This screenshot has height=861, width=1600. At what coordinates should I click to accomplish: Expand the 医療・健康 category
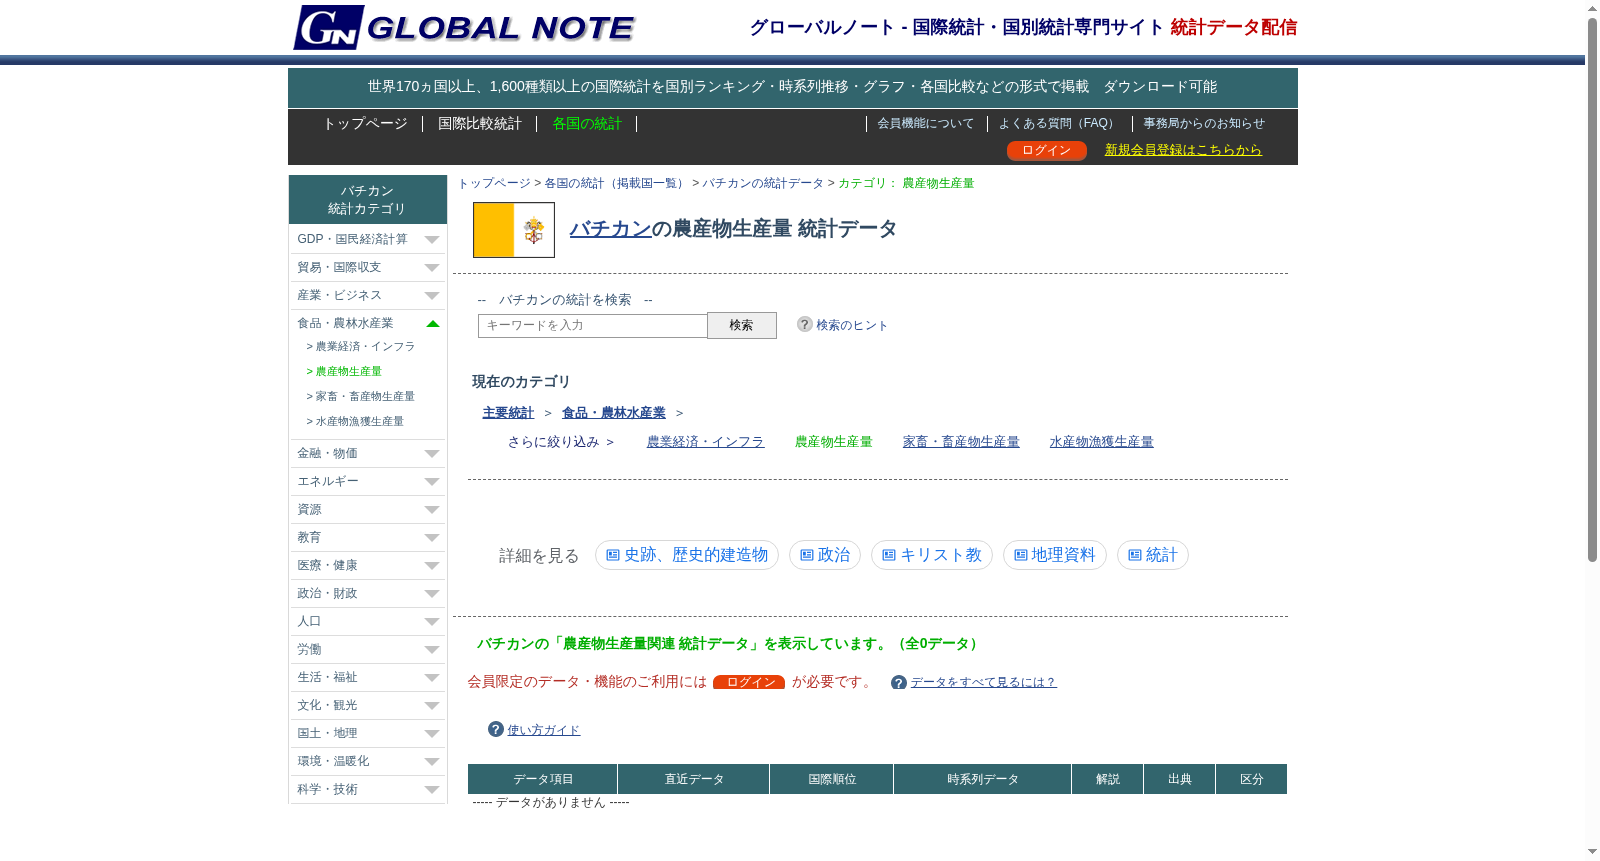click(368, 565)
